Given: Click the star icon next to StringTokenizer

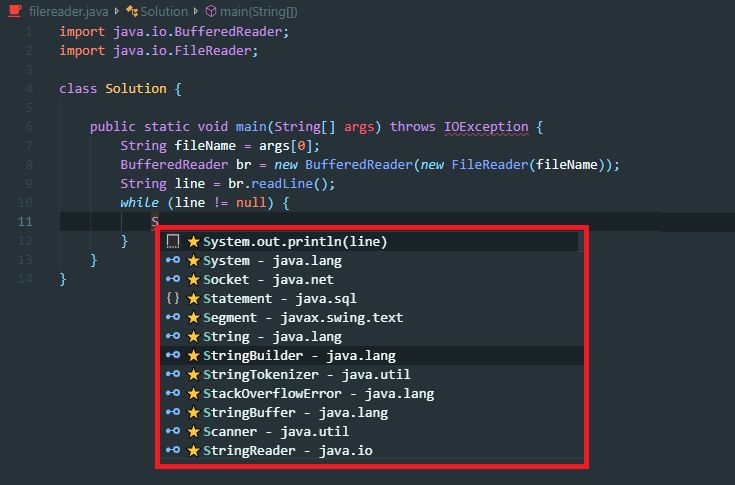Looking at the screenshot, I should click(x=194, y=374).
